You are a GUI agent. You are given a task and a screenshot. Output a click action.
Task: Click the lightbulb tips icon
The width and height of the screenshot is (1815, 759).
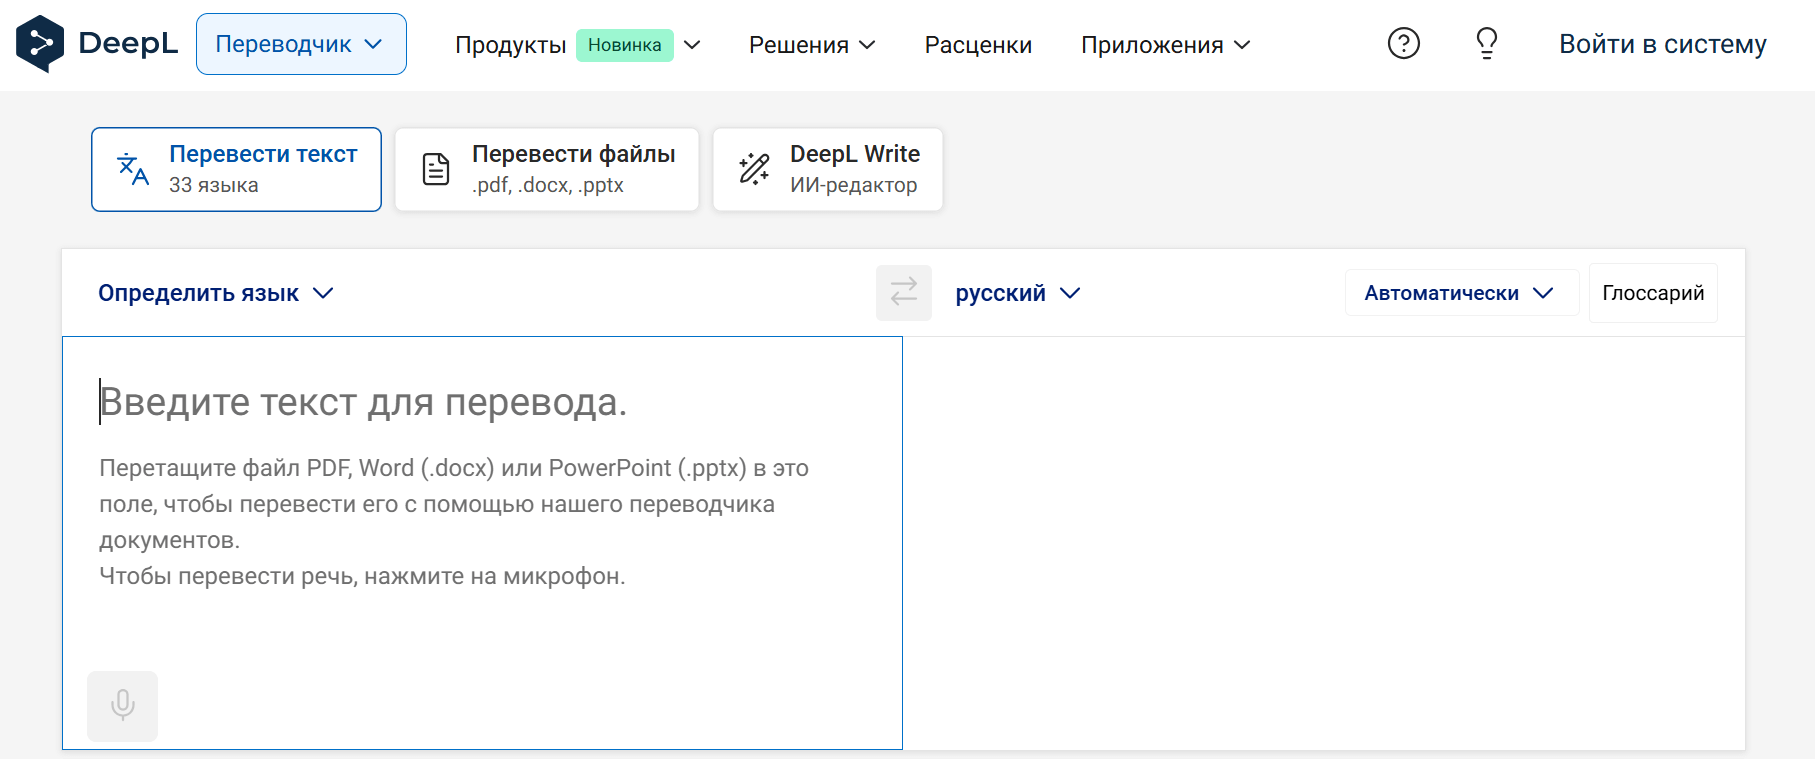(1487, 43)
